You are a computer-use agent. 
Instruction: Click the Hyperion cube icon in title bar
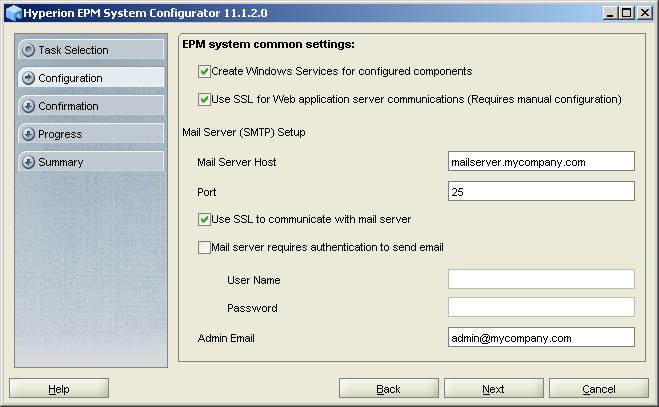tap(14, 13)
